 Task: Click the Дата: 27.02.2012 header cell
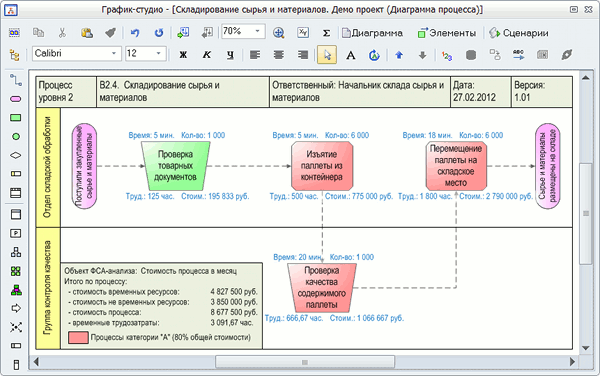(x=481, y=92)
